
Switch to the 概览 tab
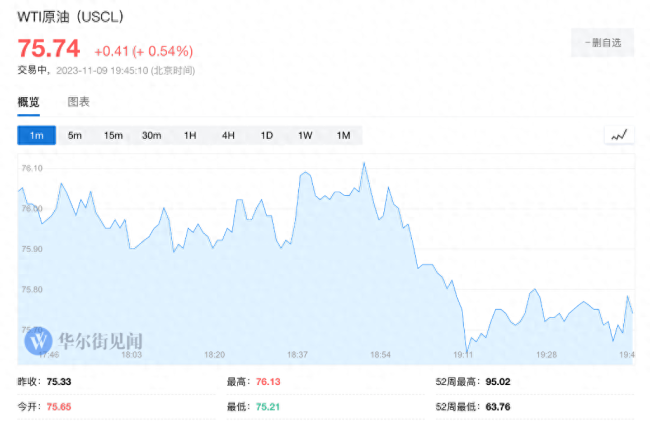coord(29,102)
